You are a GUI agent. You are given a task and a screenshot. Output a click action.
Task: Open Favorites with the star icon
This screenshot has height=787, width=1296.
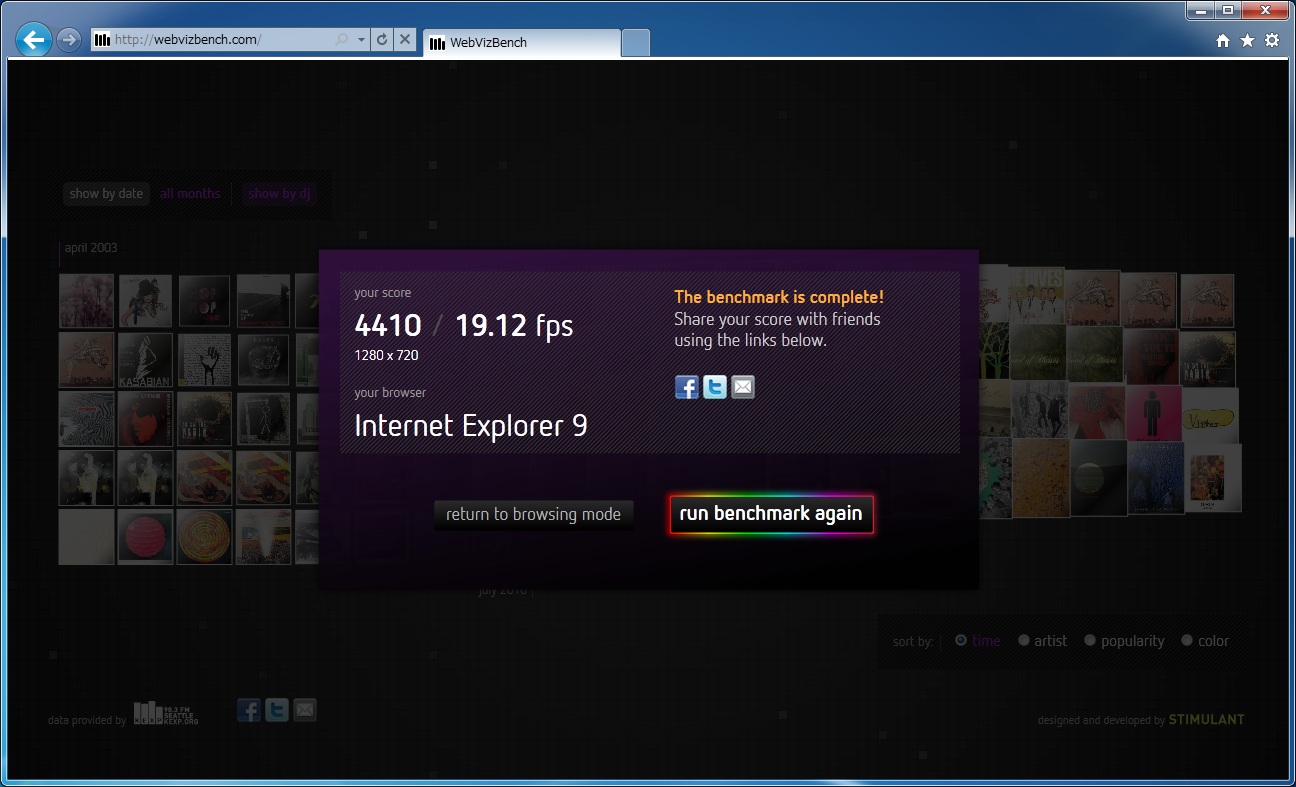click(1247, 41)
